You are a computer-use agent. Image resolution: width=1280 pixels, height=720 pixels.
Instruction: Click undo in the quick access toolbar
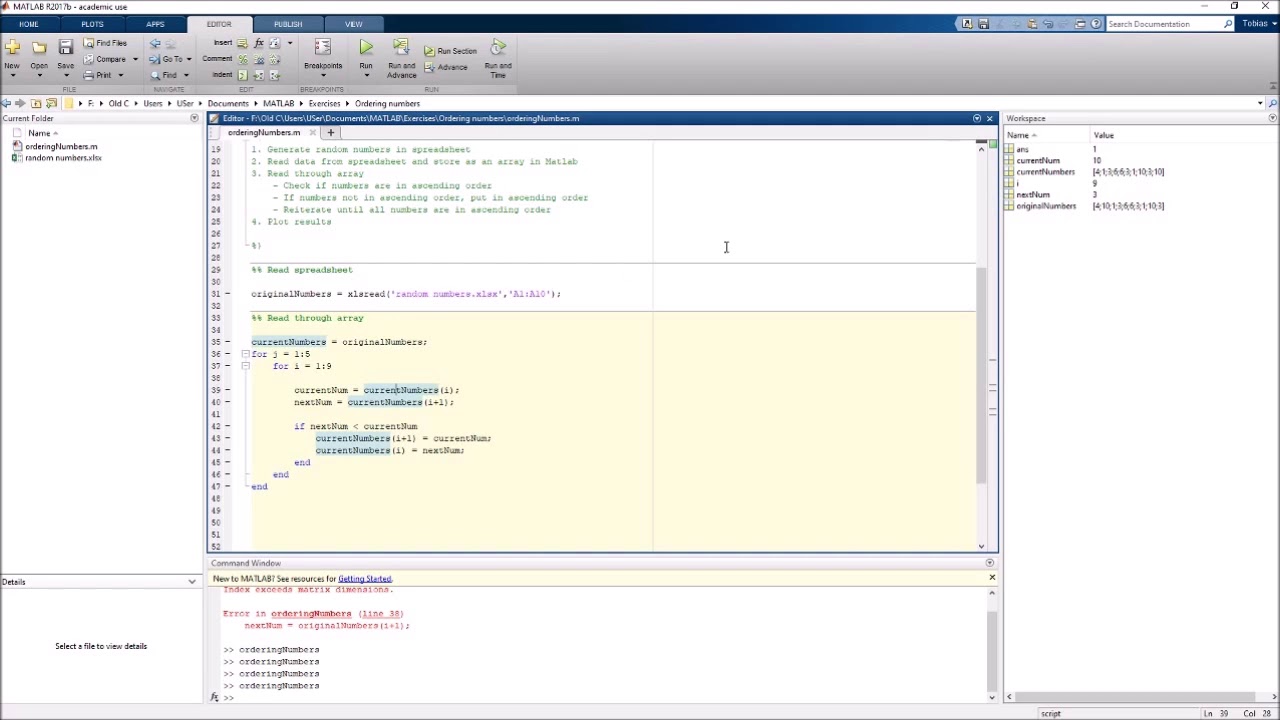tap(1047, 24)
